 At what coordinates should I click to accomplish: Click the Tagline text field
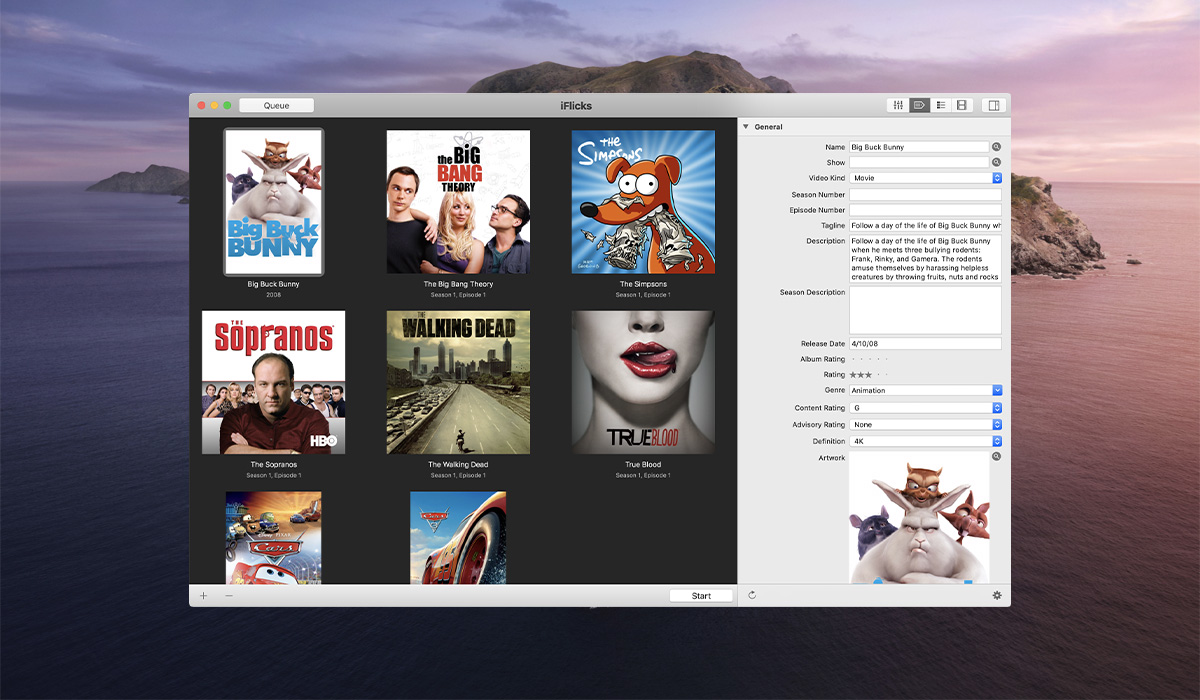925,226
